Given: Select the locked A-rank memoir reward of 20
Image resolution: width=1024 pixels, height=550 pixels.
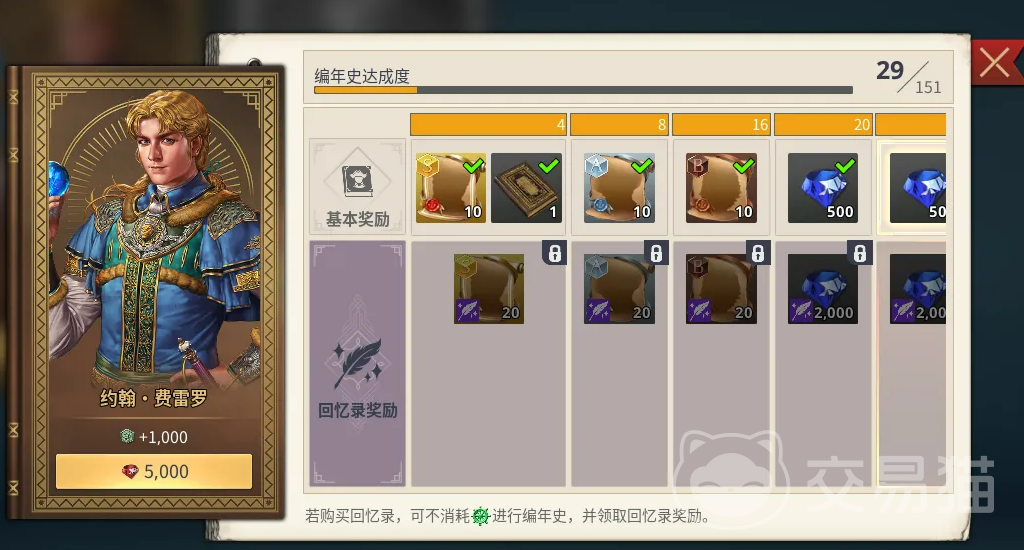Looking at the screenshot, I should 619,289.
